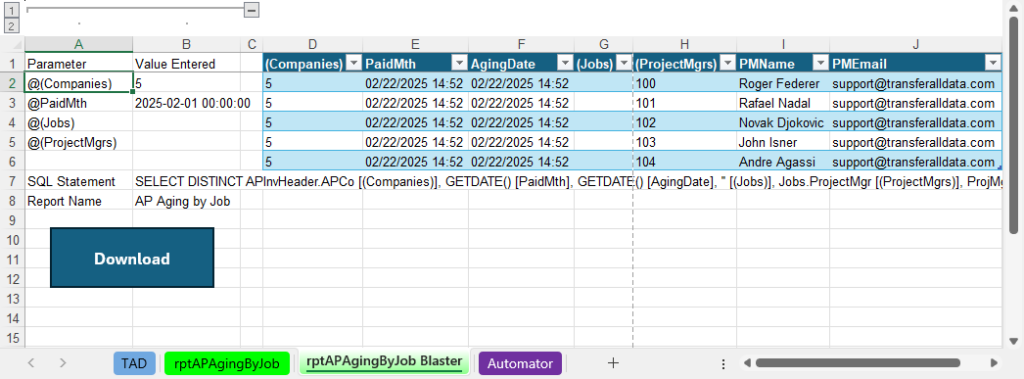Click next sheet navigation arrow
The image size is (1024, 379).
[63, 363]
